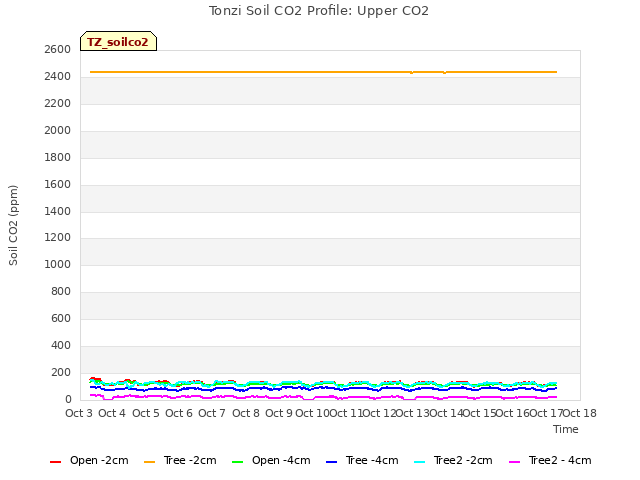Click the '2200' y-axis tick label
This screenshot has height=480, width=640.
58,104
